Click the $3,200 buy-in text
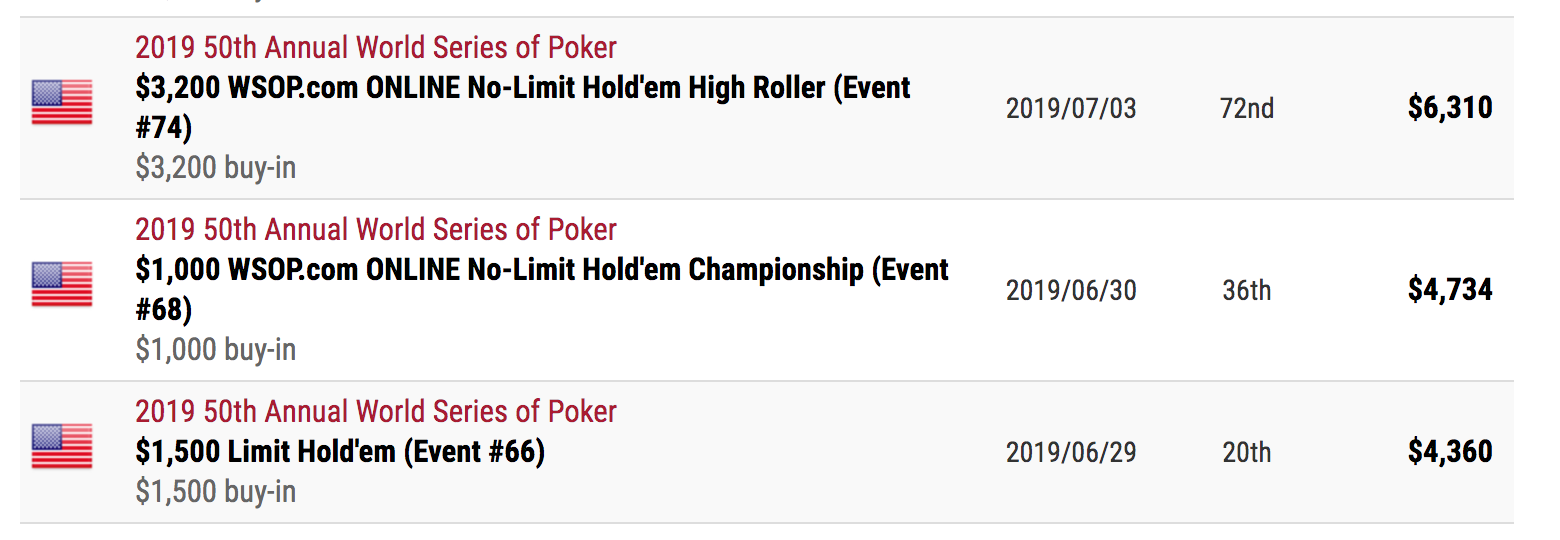Image resolution: width=1560 pixels, height=540 pixels. coord(216,167)
